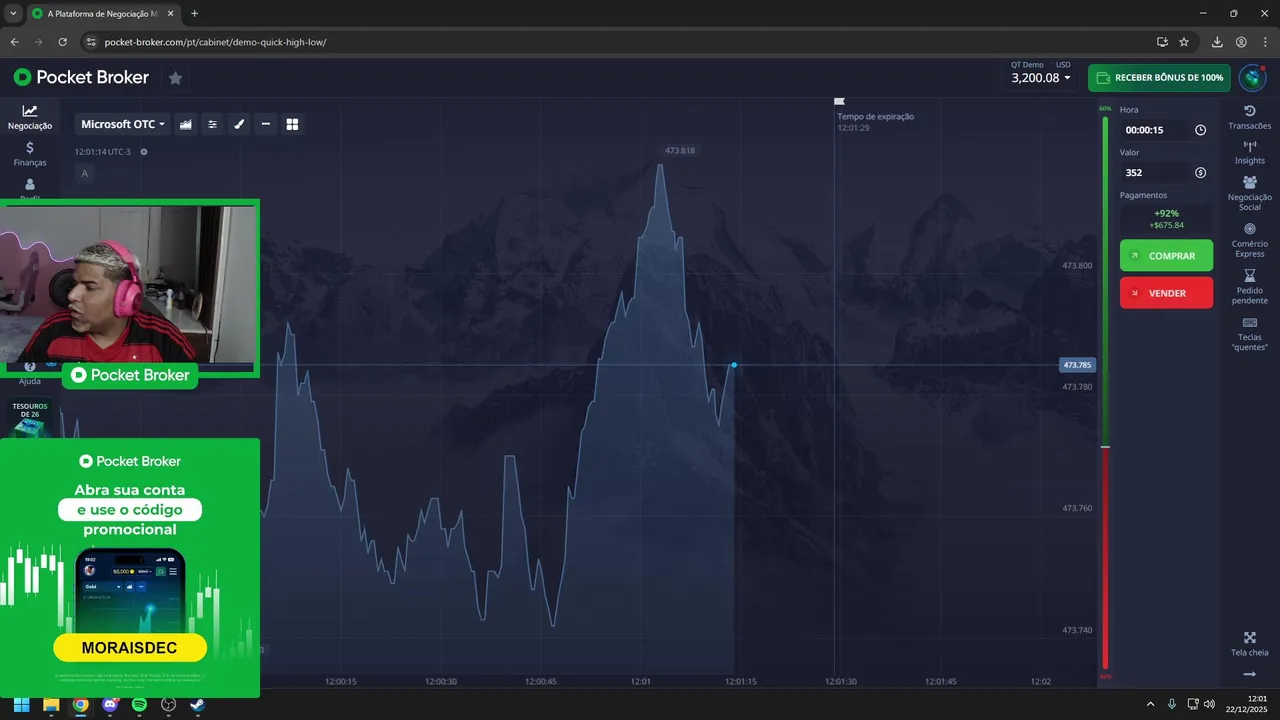Image resolution: width=1280 pixels, height=720 pixels.
Task: Collapse right sidebar with the arrow
Action: (1249, 675)
